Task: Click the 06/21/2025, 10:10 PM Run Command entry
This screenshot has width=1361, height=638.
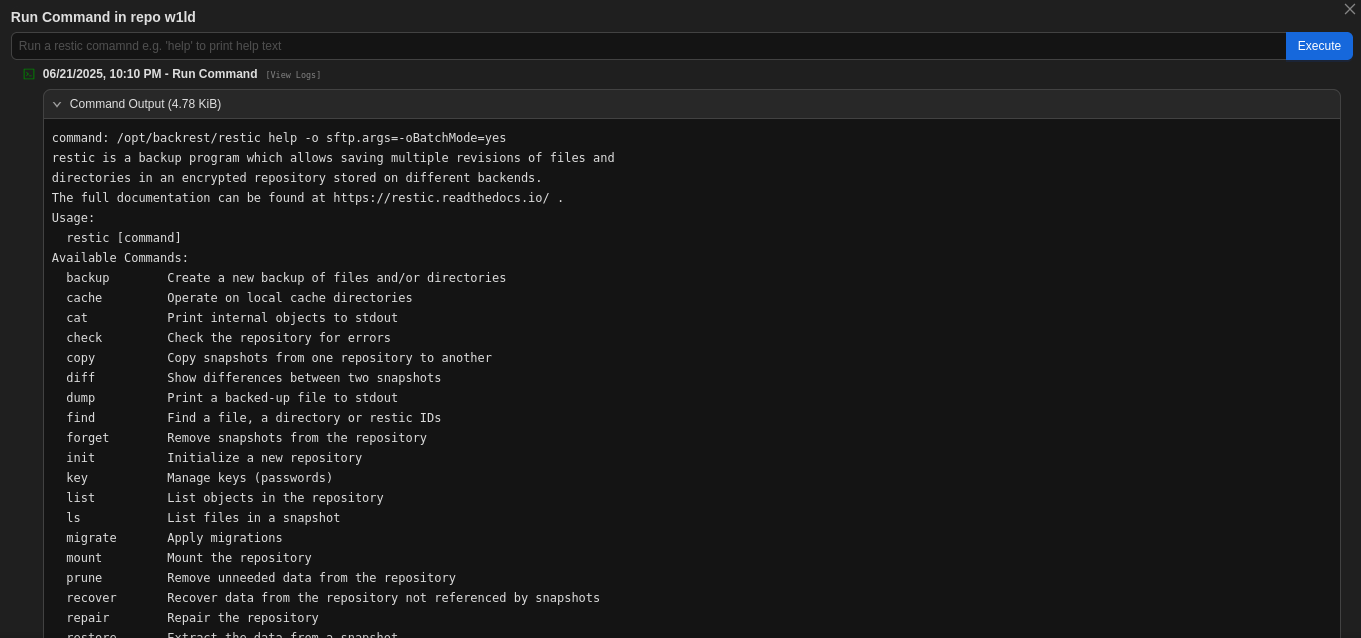Action: tap(150, 74)
